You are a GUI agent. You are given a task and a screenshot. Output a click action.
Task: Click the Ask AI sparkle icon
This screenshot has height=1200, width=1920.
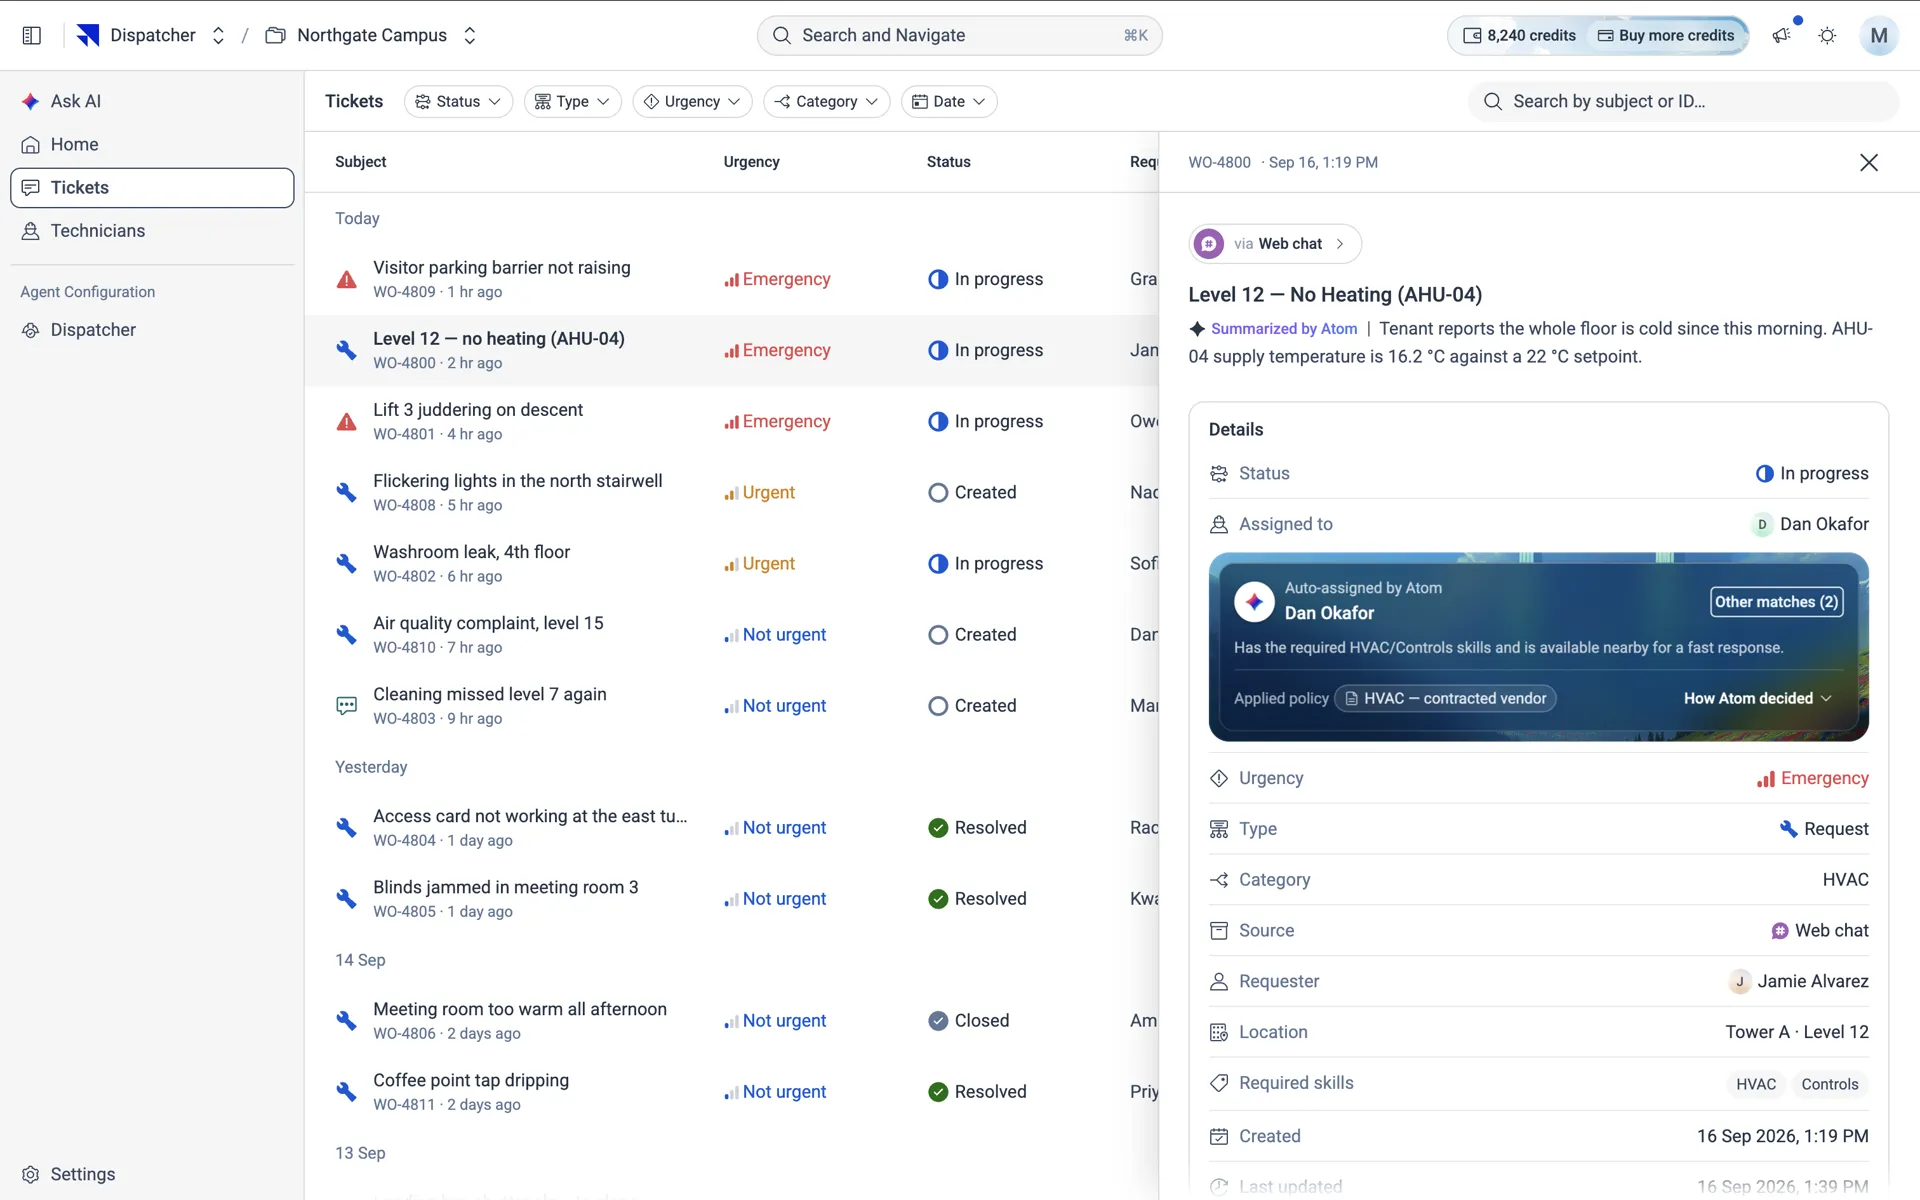click(31, 101)
